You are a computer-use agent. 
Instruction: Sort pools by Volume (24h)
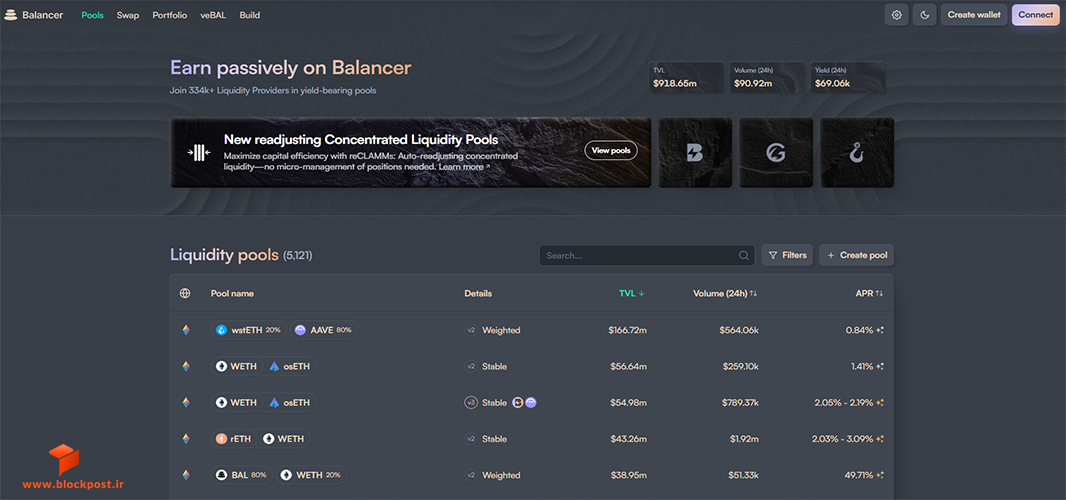pos(725,294)
